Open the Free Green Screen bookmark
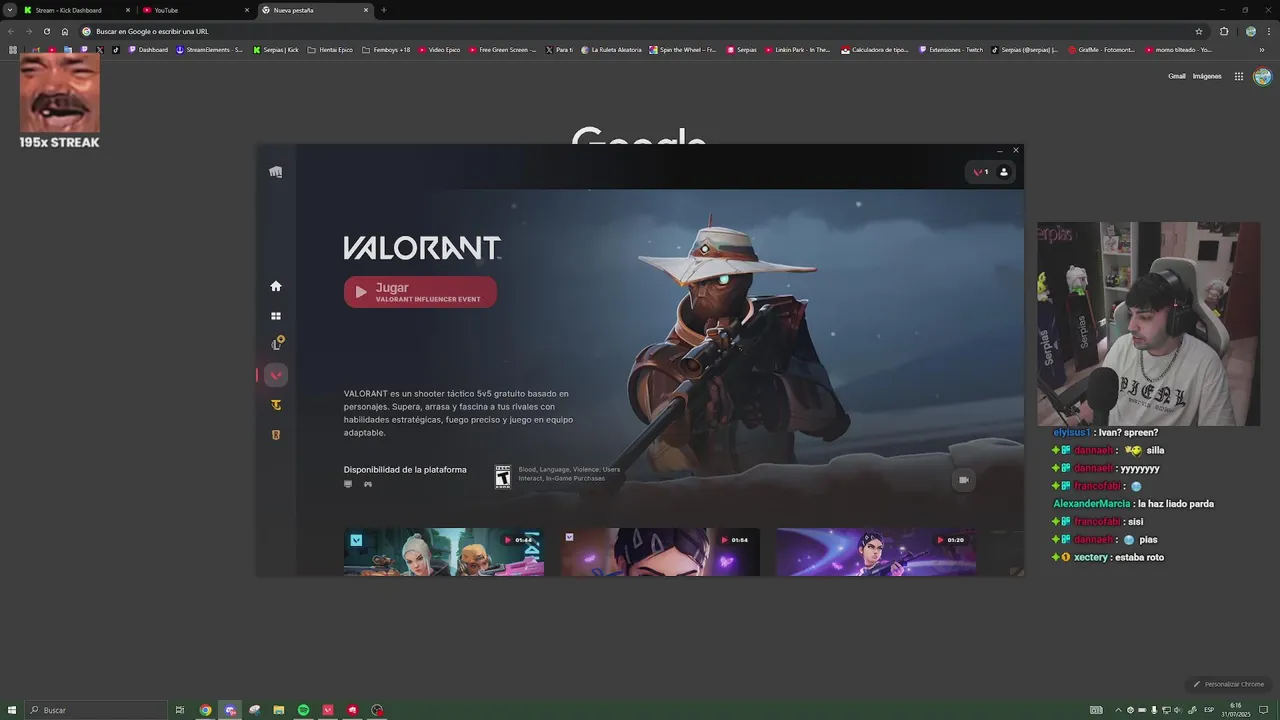This screenshot has height=720, width=1280. point(502,49)
